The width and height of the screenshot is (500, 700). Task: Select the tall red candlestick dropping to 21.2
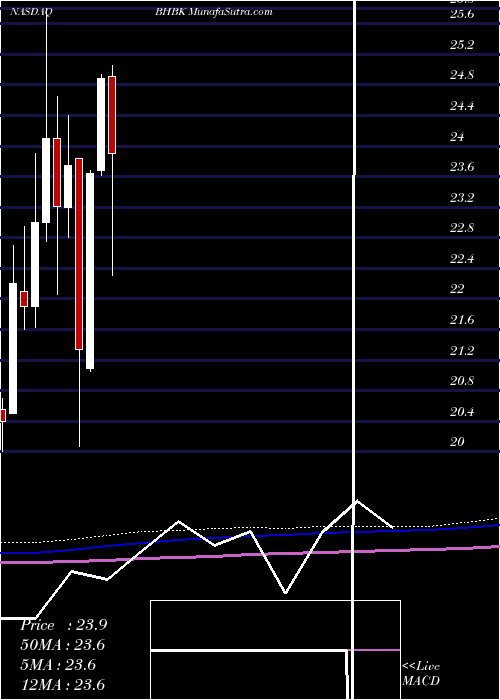click(x=79, y=254)
